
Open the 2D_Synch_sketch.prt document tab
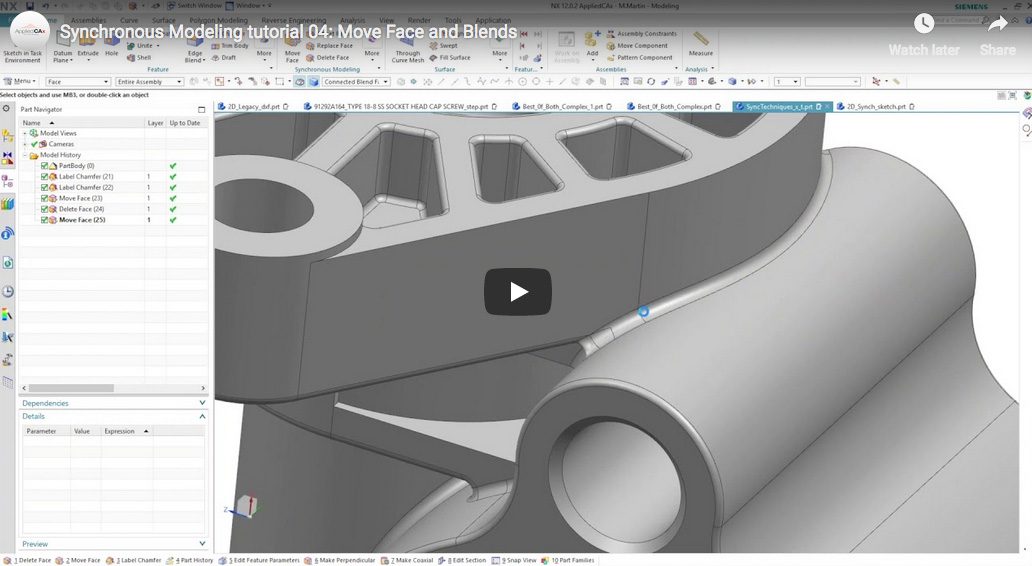pyautogui.click(x=875, y=107)
